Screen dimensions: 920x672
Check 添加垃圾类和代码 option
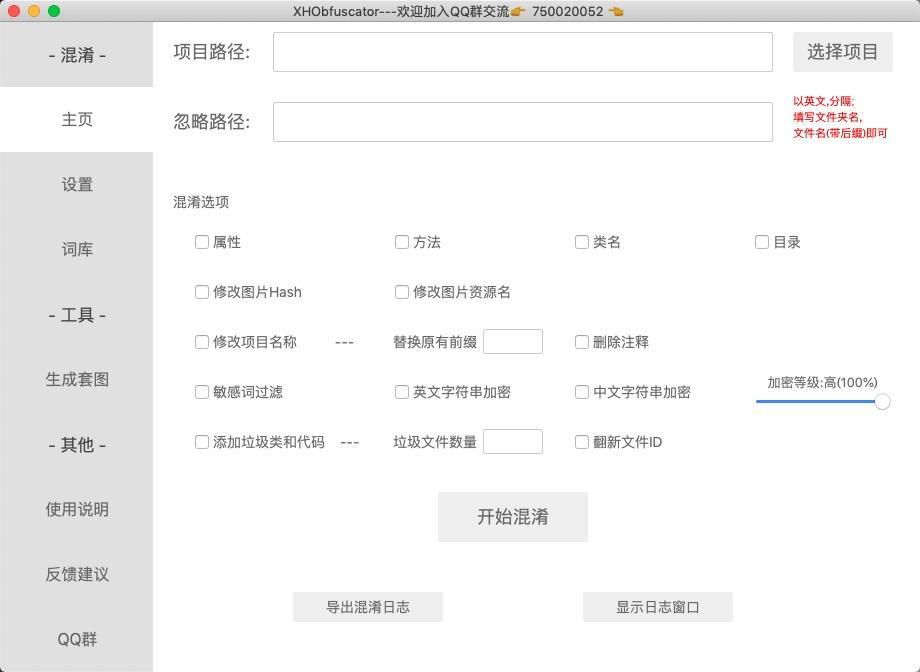(201, 441)
